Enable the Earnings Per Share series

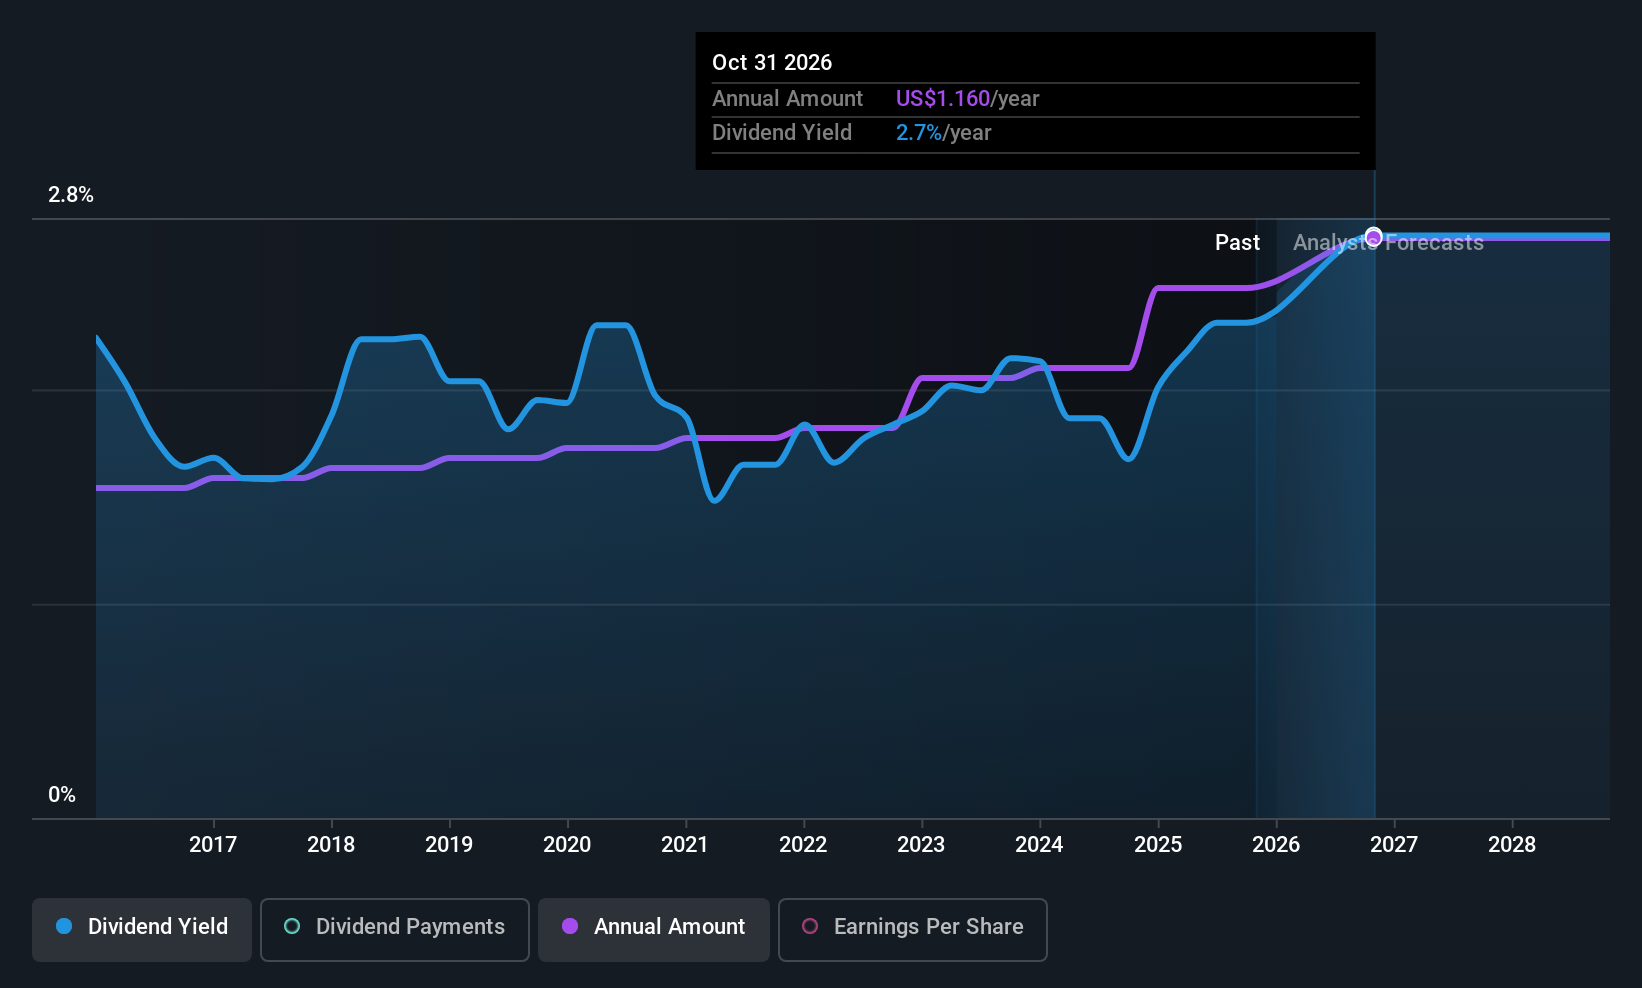click(913, 930)
